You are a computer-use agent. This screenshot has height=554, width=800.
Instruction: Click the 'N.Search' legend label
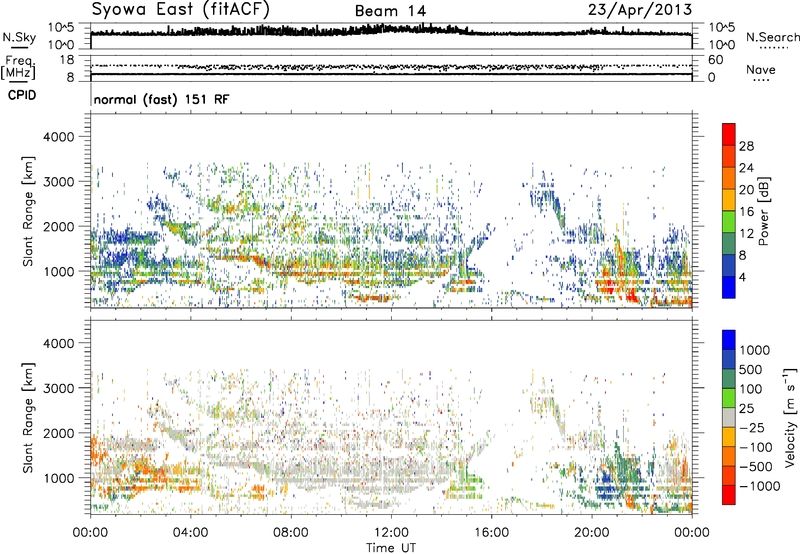tap(772, 37)
